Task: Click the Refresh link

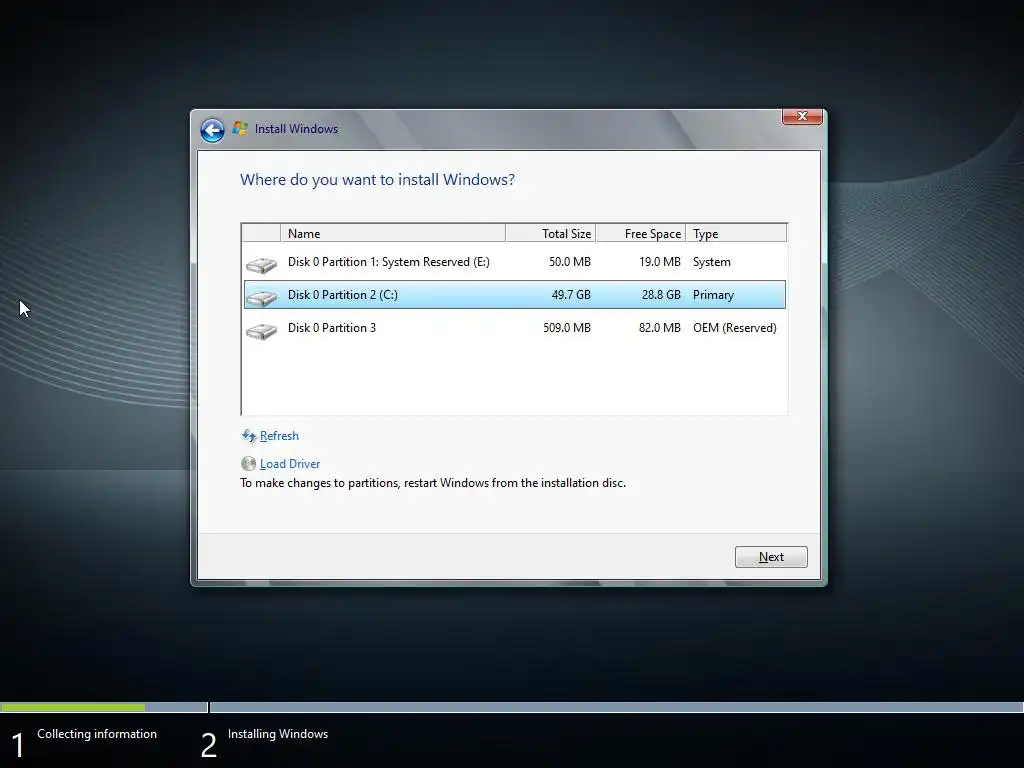Action: click(x=279, y=436)
